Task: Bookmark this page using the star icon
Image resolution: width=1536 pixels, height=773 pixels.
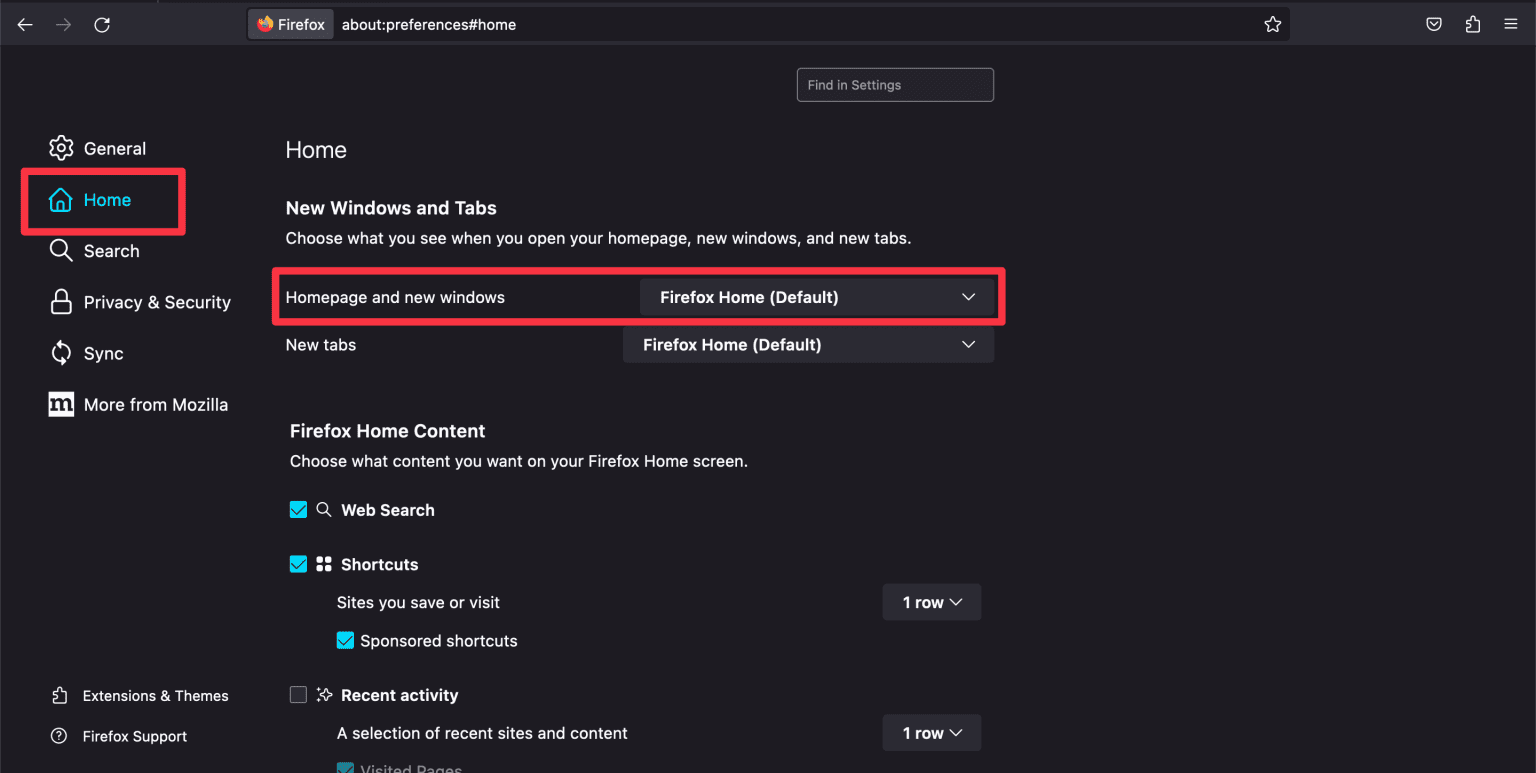Action: (1272, 24)
